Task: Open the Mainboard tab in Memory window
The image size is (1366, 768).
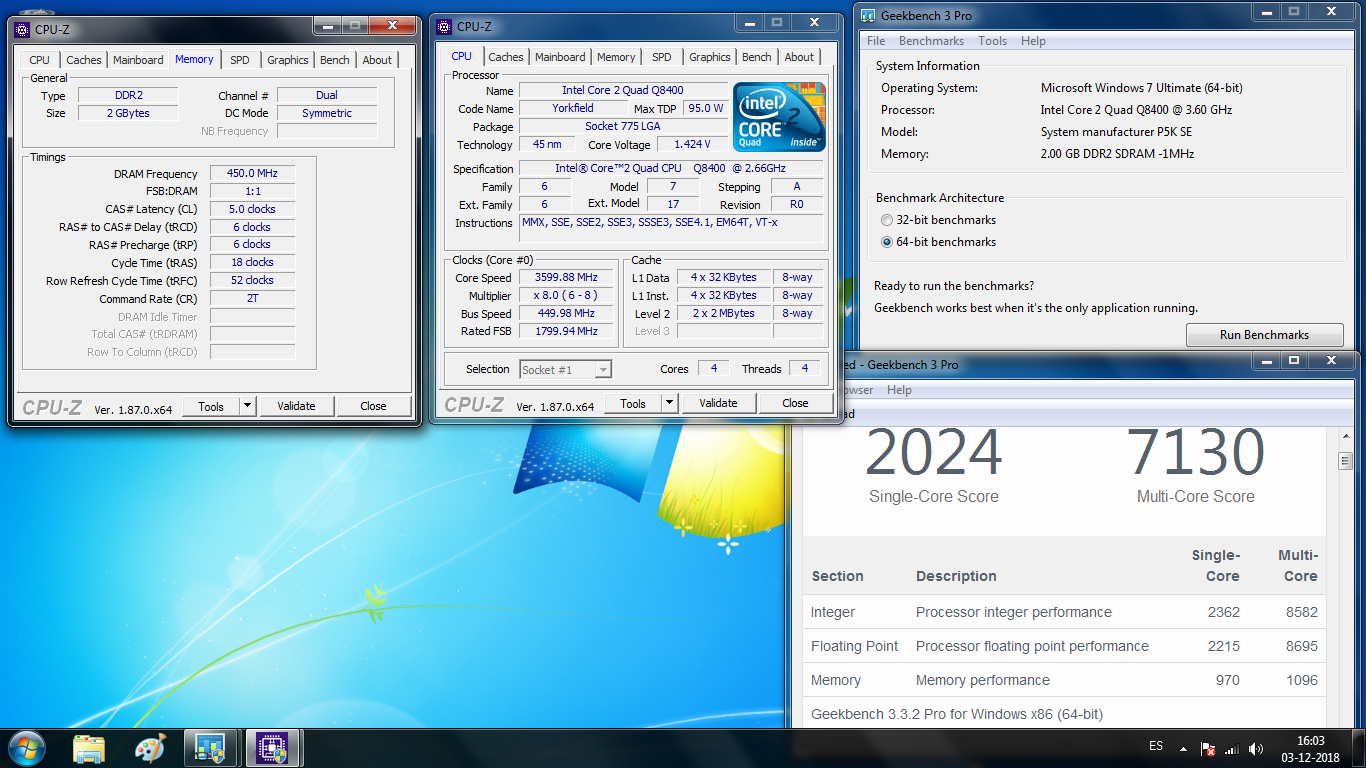Action: click(x=138, y=60)
